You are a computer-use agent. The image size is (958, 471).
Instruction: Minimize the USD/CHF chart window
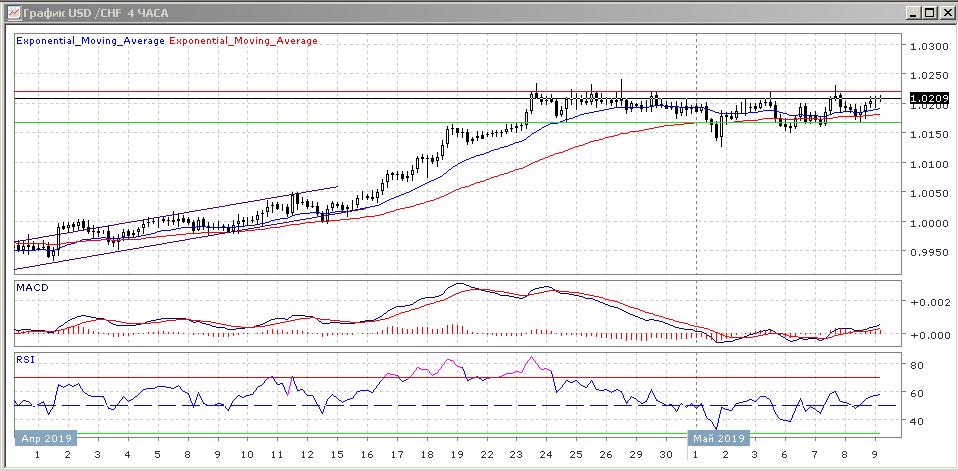(x=913, y=13)
